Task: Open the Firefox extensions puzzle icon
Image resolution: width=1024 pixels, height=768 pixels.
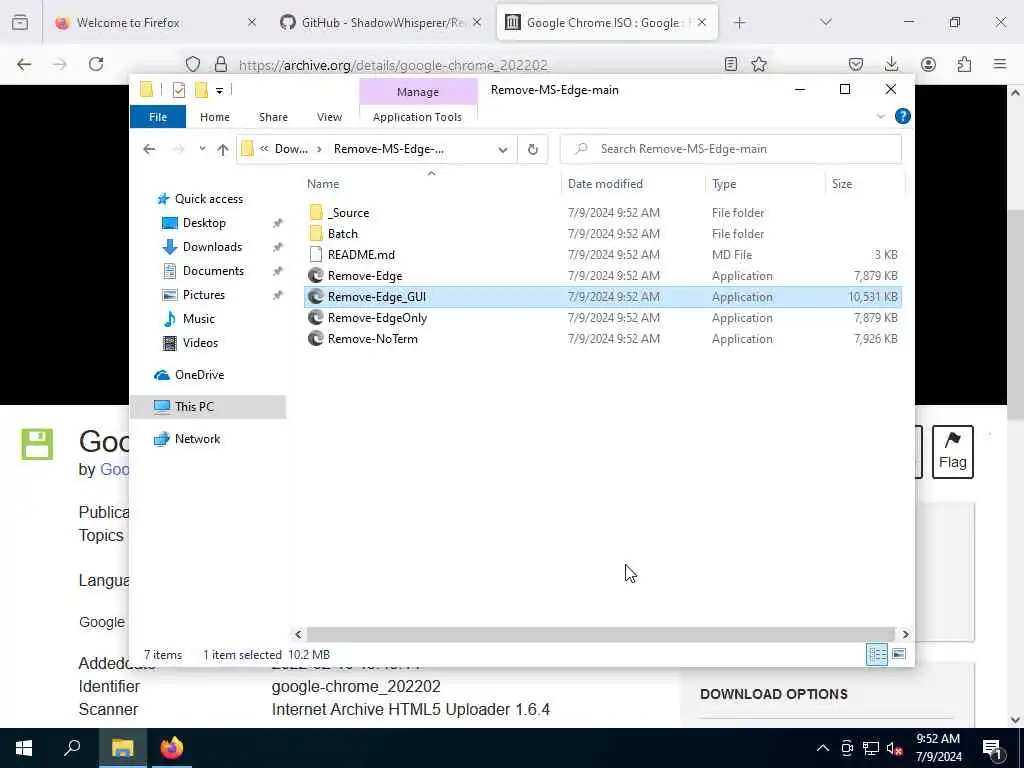Action: [964, 64]
